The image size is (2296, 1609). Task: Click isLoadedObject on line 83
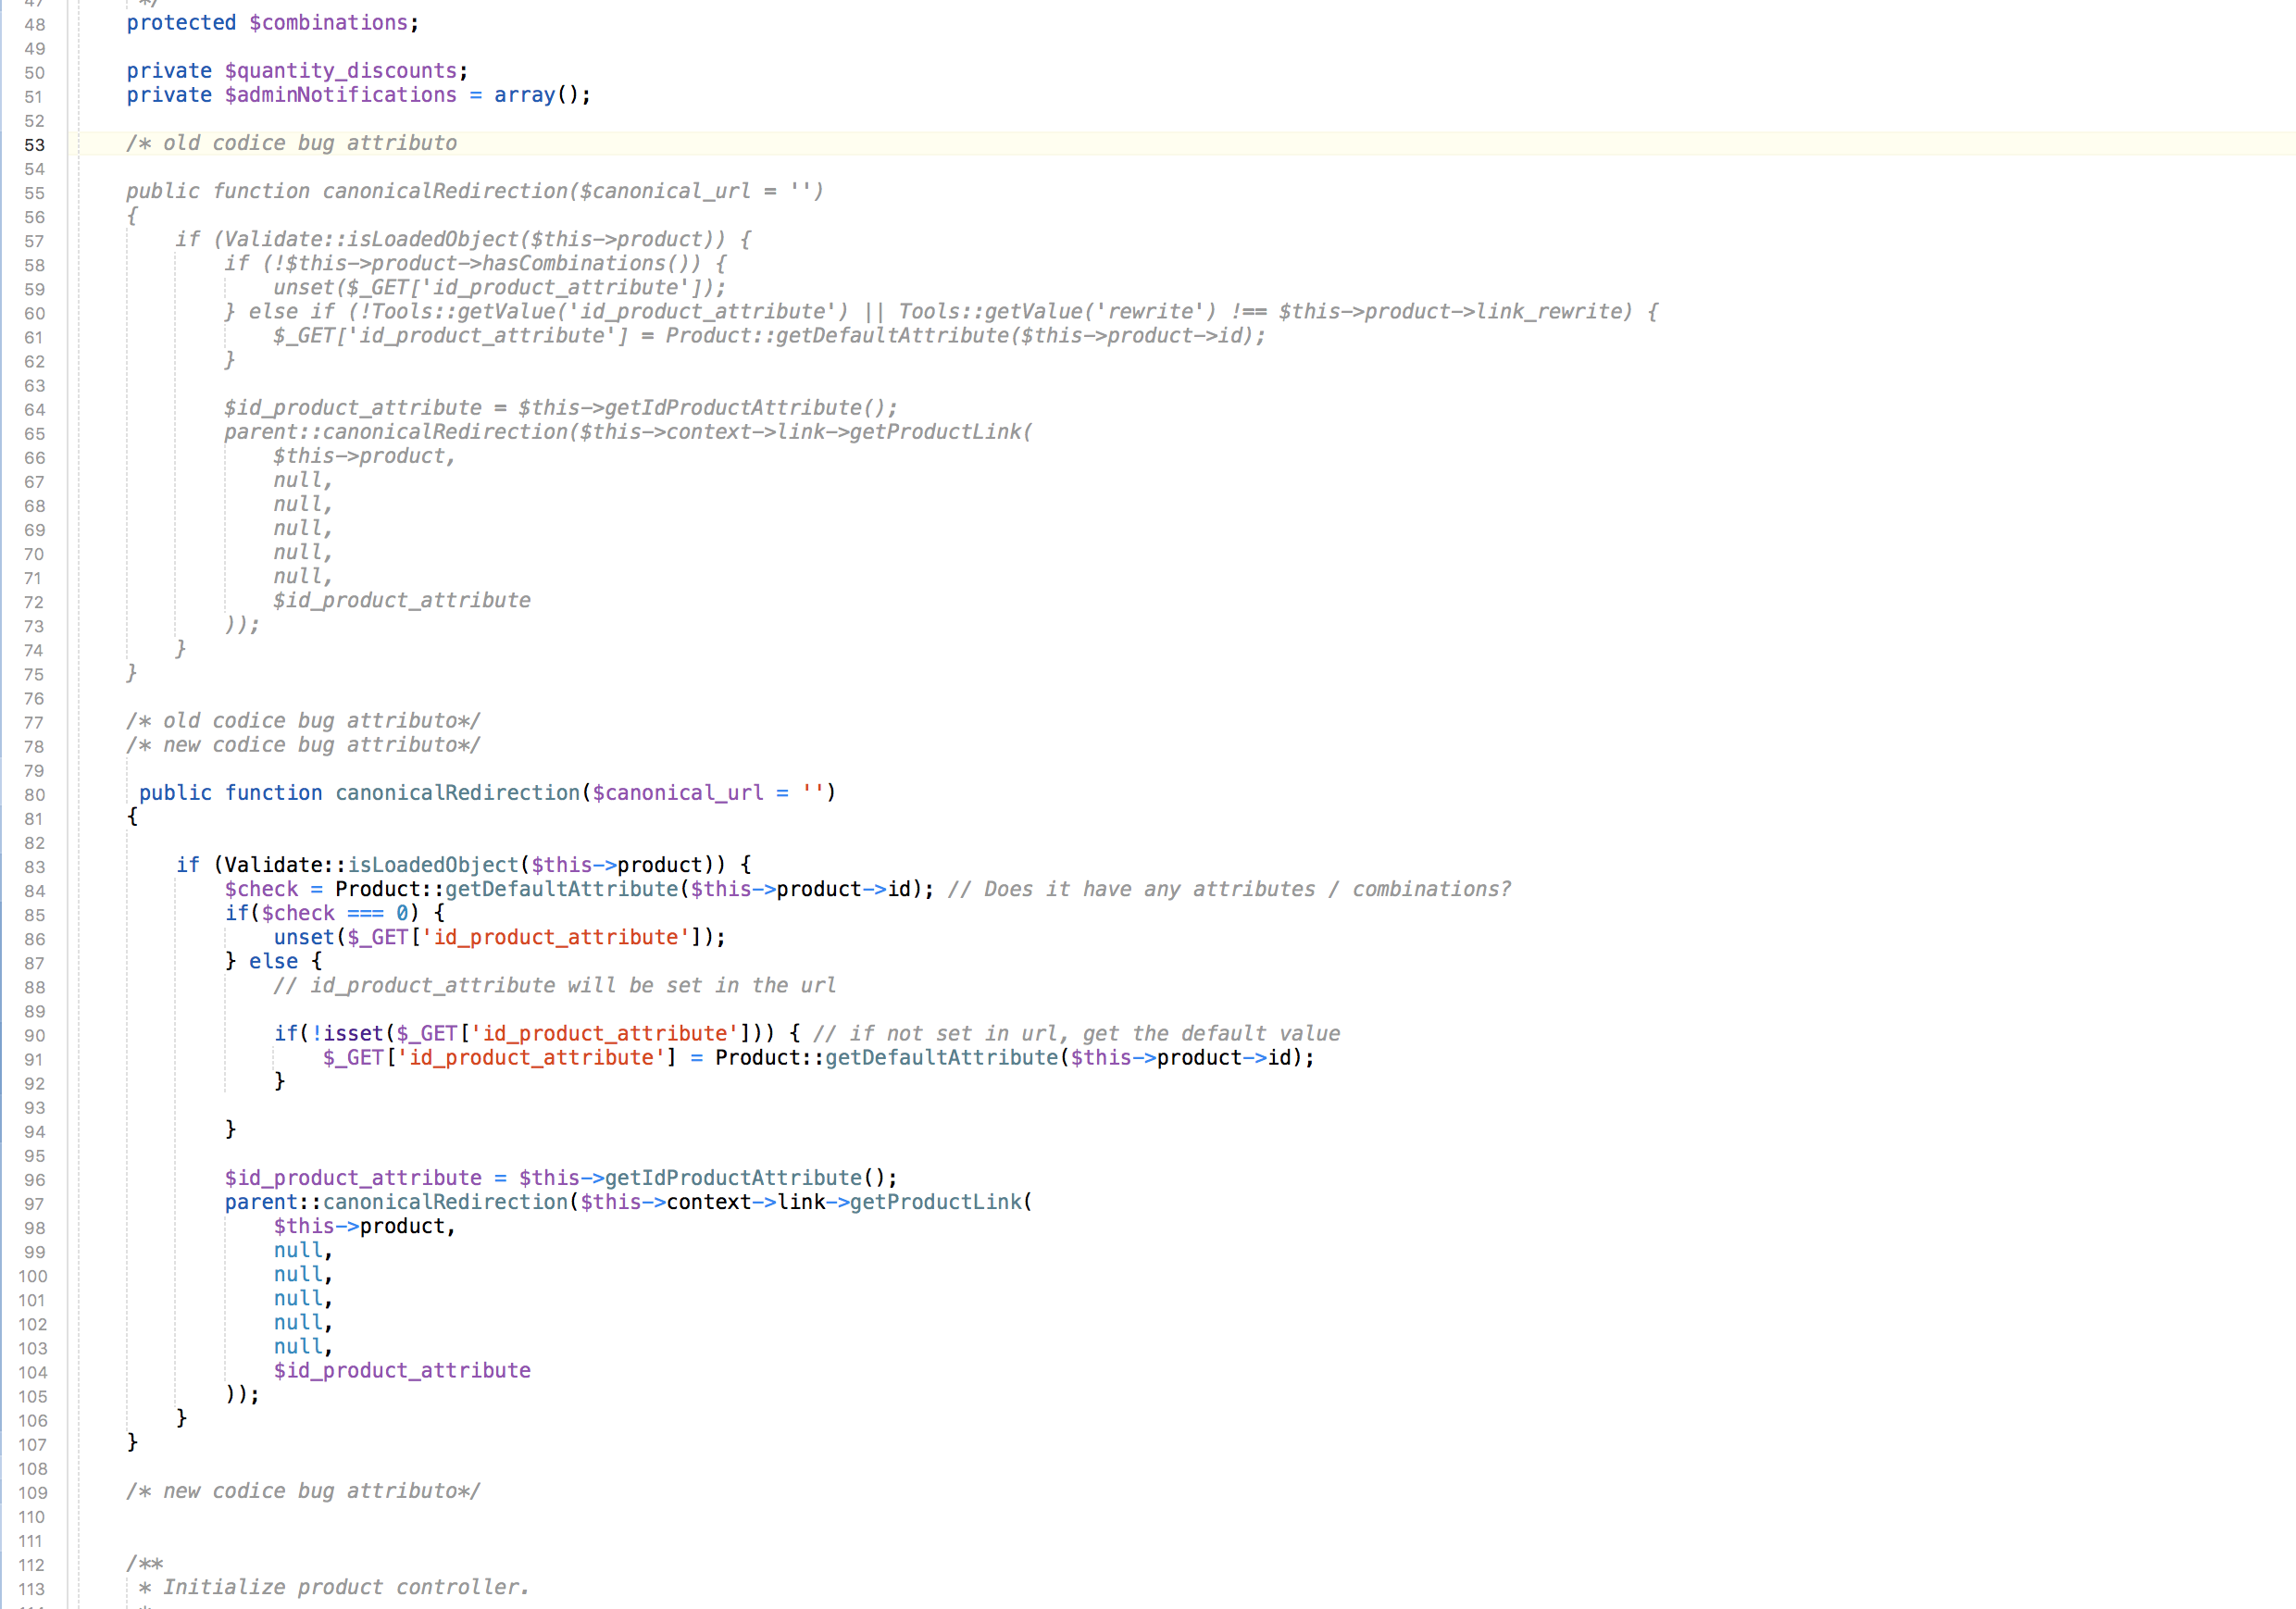coord(433,865)
